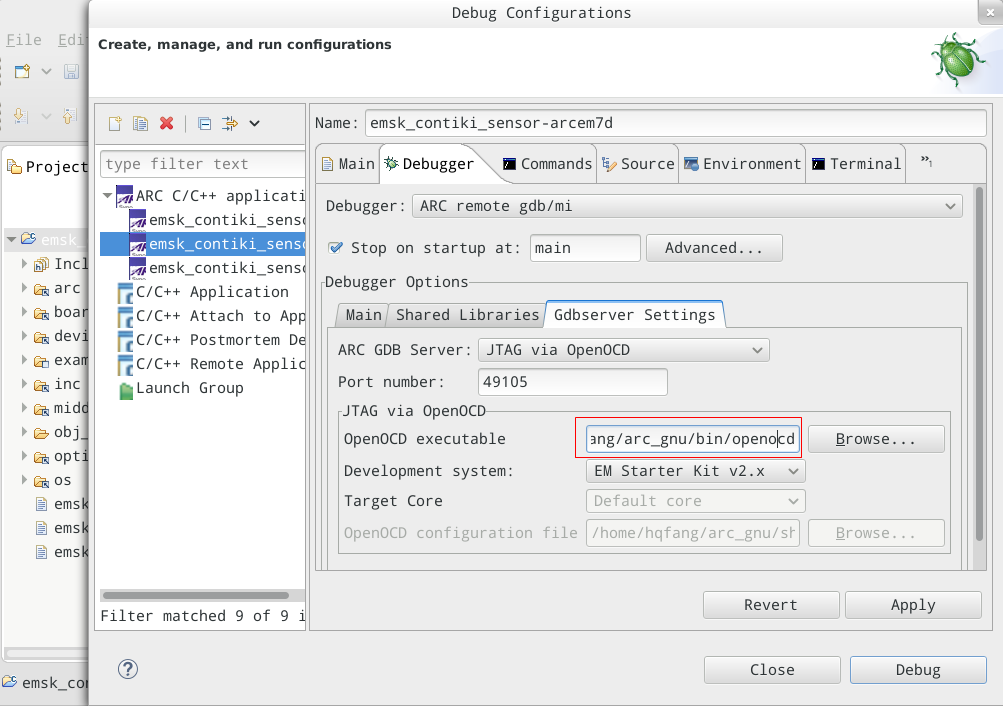The image size is (1003, 706).
Task: Apply the configuration changes
Action: tap(912, 604)
